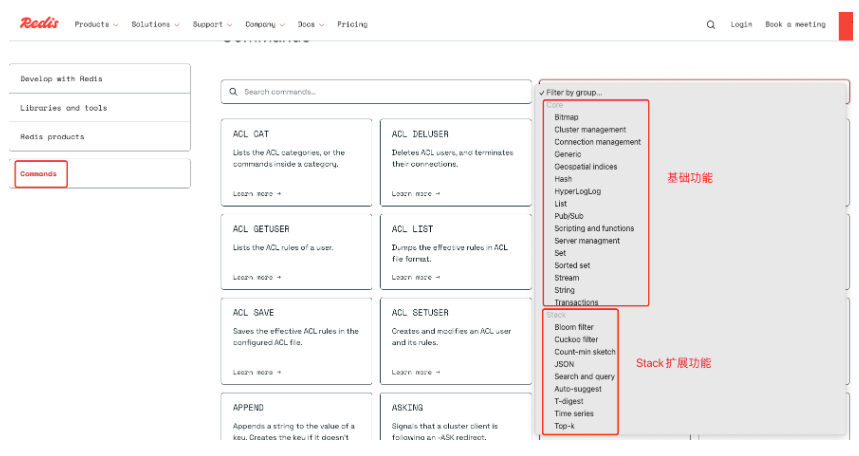The image size is (859, 456).
Task: Choose Sorted set group filter
Action: point(572,265)
